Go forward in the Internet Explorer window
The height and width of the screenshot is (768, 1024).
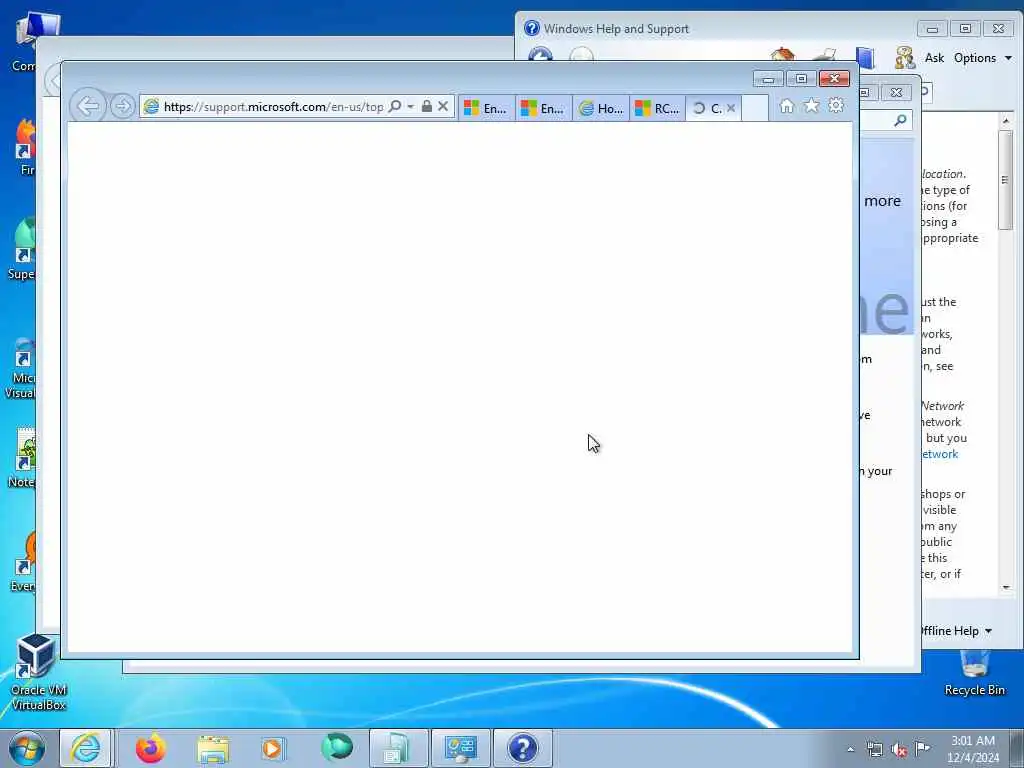pyautogui.click(x=122, y=106)
